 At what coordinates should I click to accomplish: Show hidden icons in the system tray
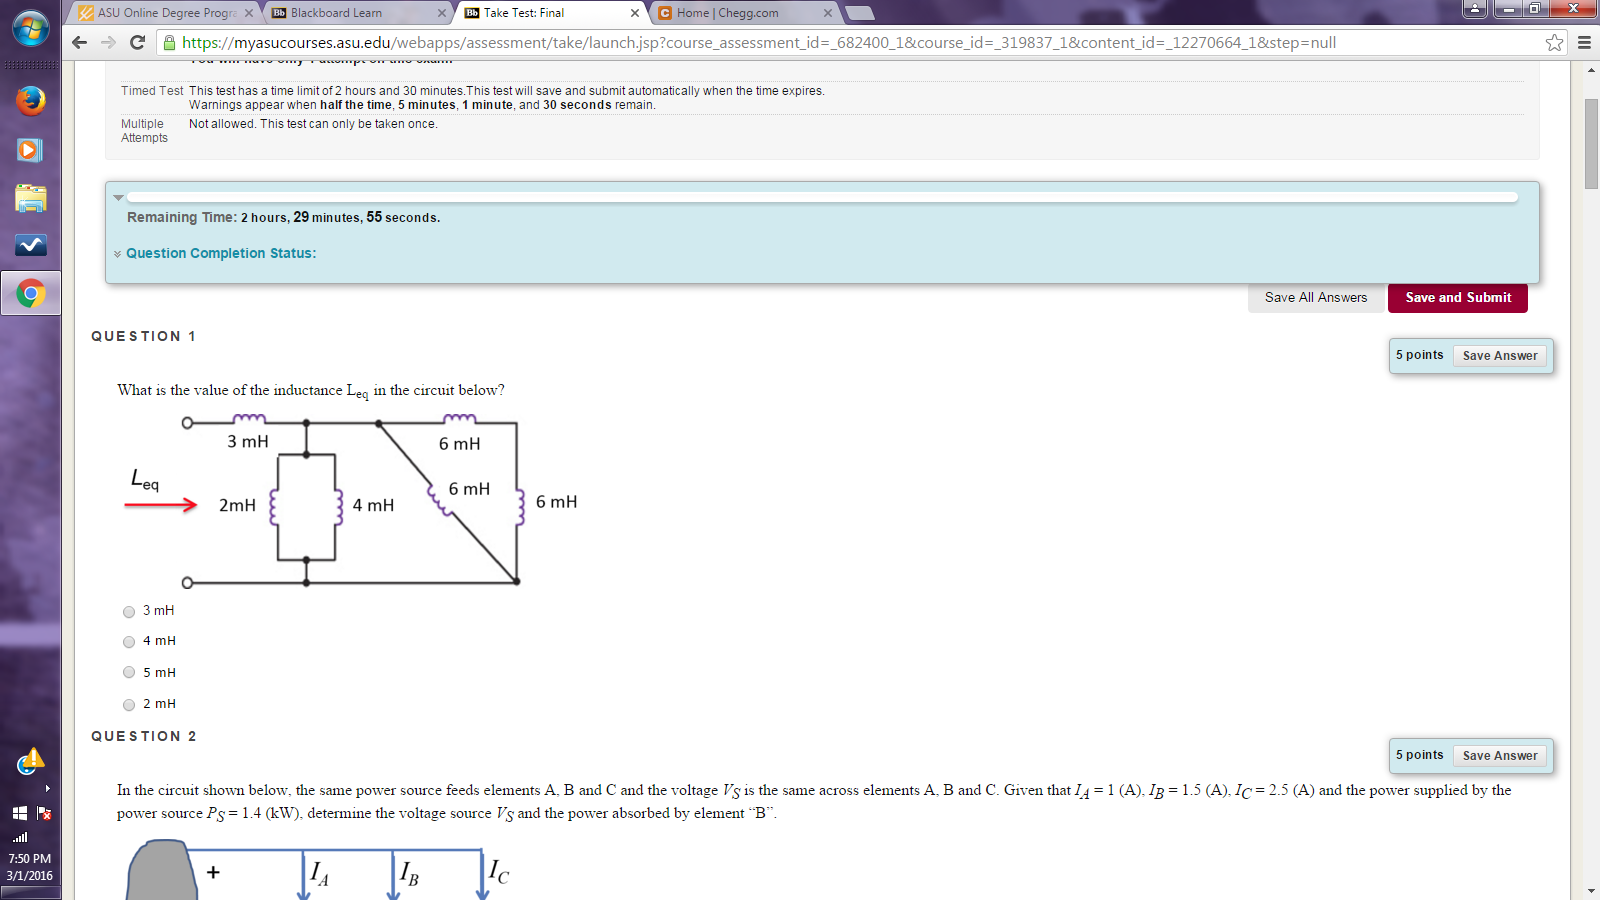tap(45, 789)
